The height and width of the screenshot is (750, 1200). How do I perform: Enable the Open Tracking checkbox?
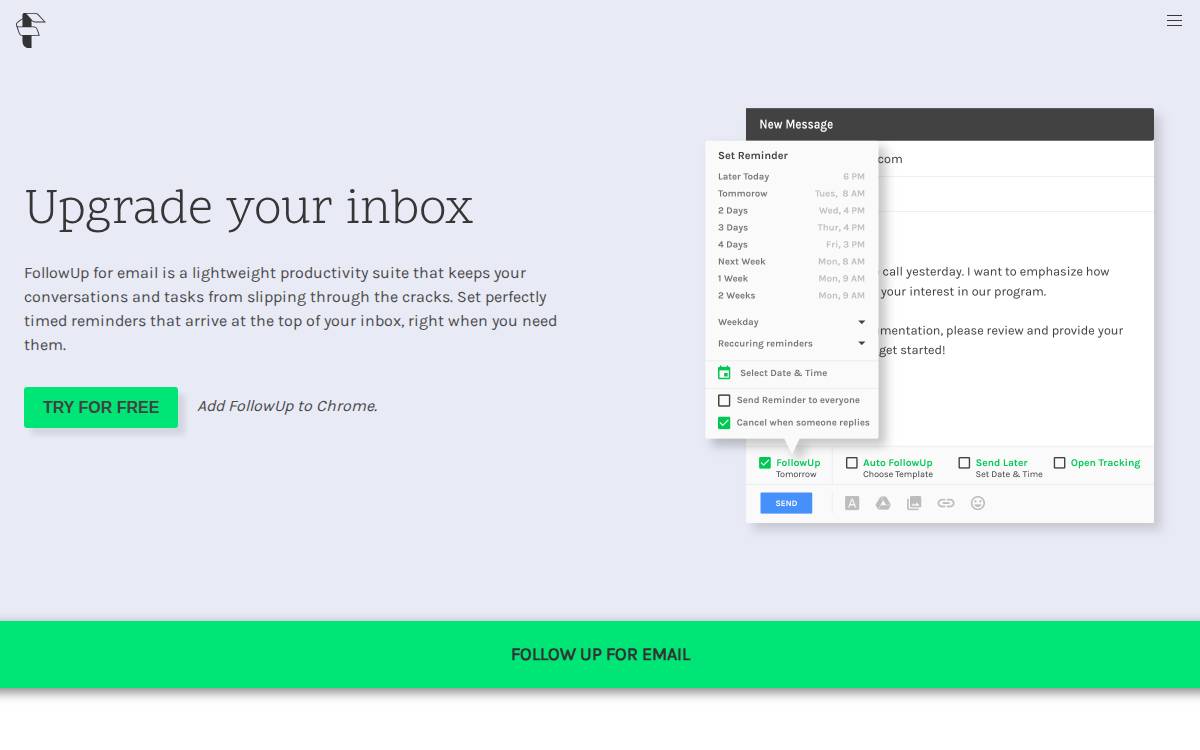1059,463
